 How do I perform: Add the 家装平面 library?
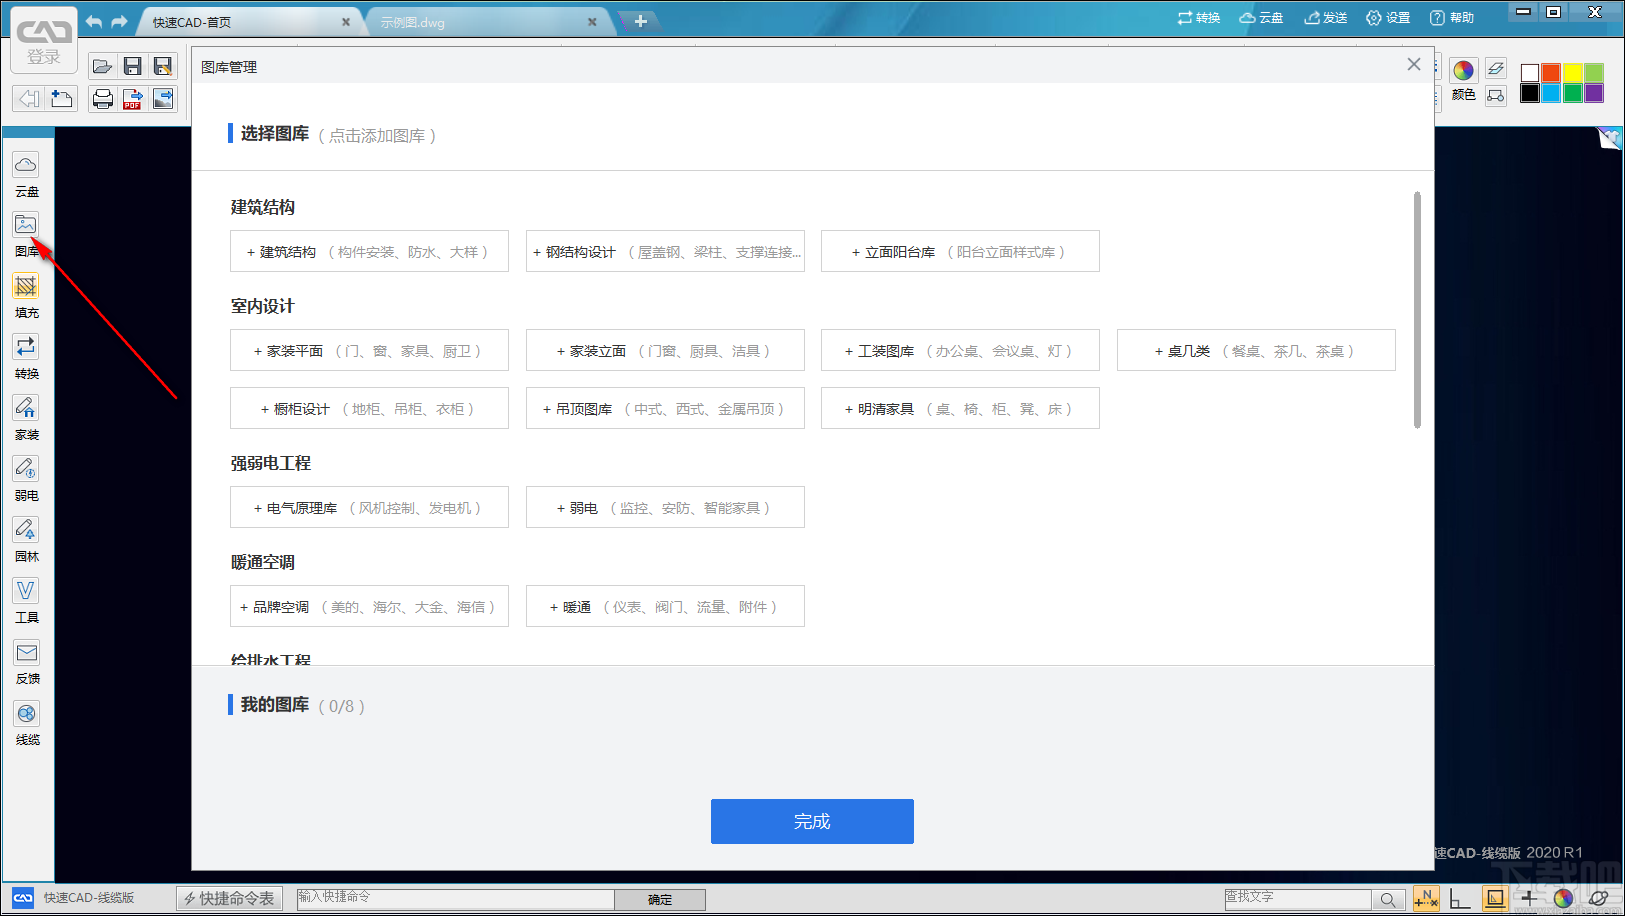pyautogui.click(x=369, y=350)
